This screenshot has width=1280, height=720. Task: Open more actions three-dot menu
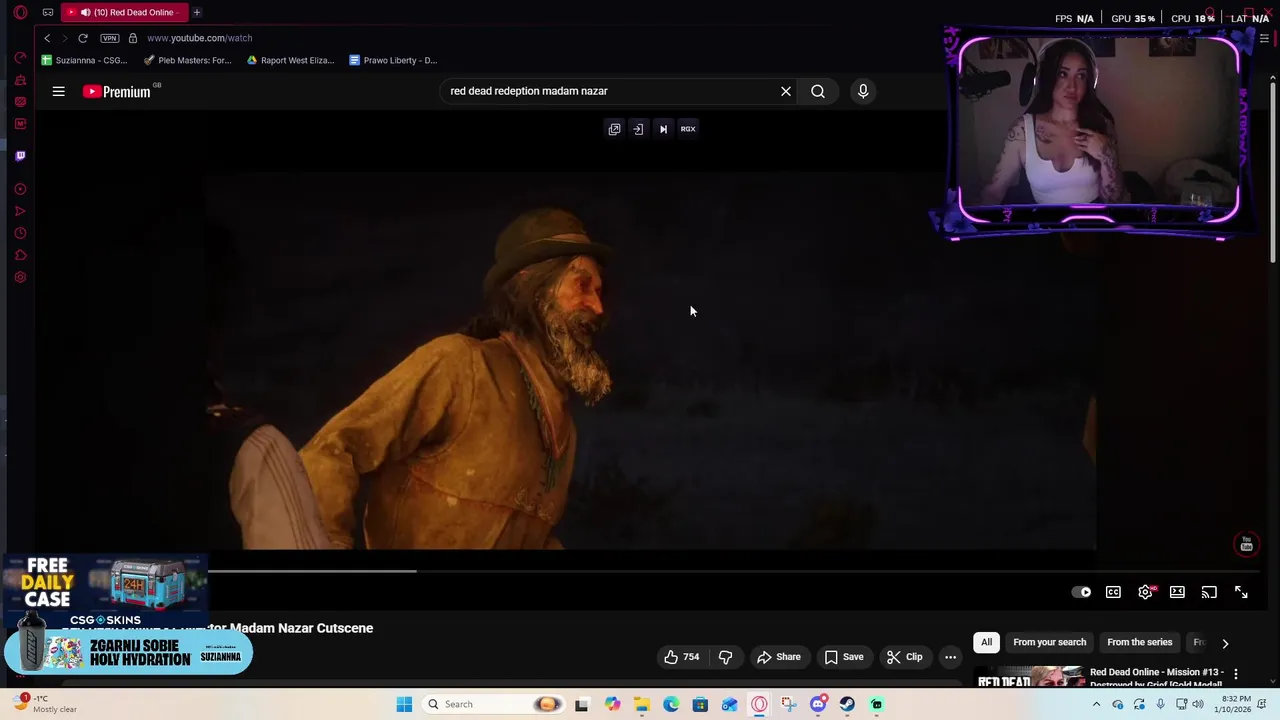(950, 657)
